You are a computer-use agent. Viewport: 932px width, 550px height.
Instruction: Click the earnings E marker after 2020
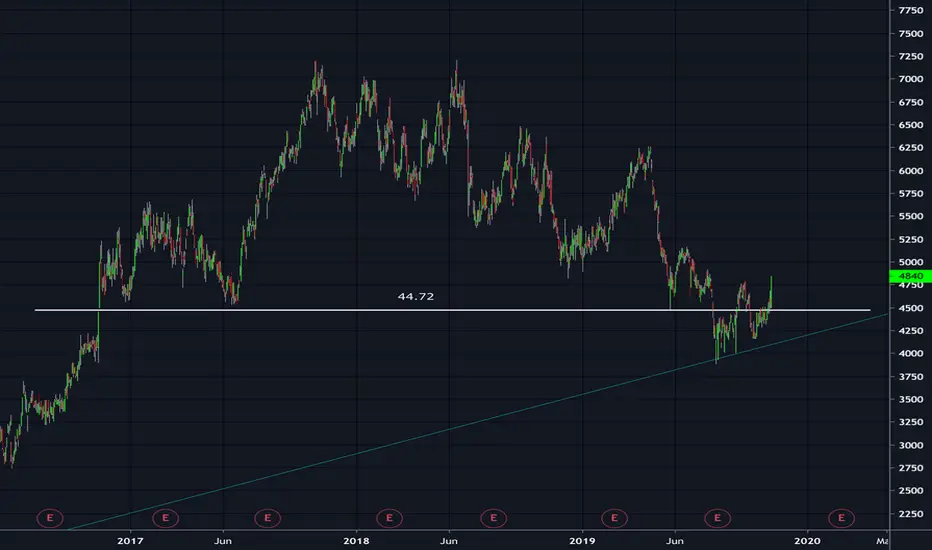click(x=841, y=518)
